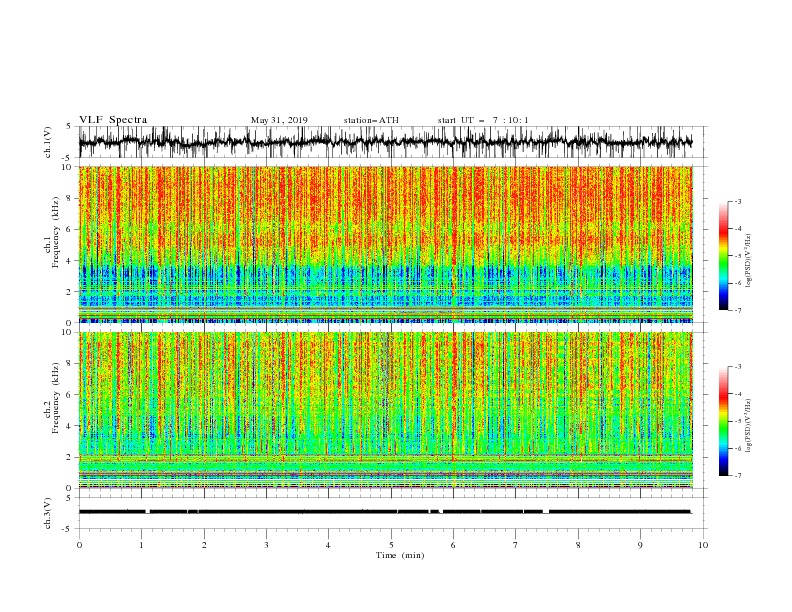Select the "start UT = 7:10:1" text

coord(483,120)
